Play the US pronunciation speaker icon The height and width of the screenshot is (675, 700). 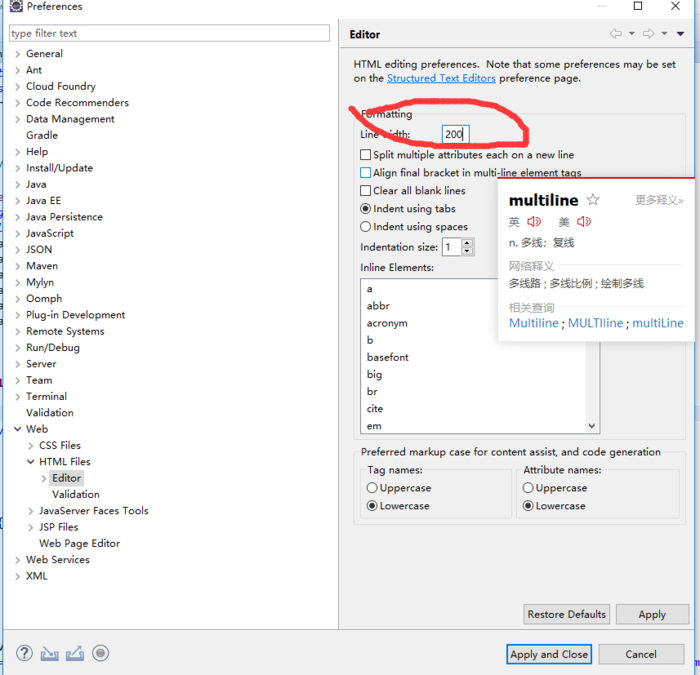584,221
